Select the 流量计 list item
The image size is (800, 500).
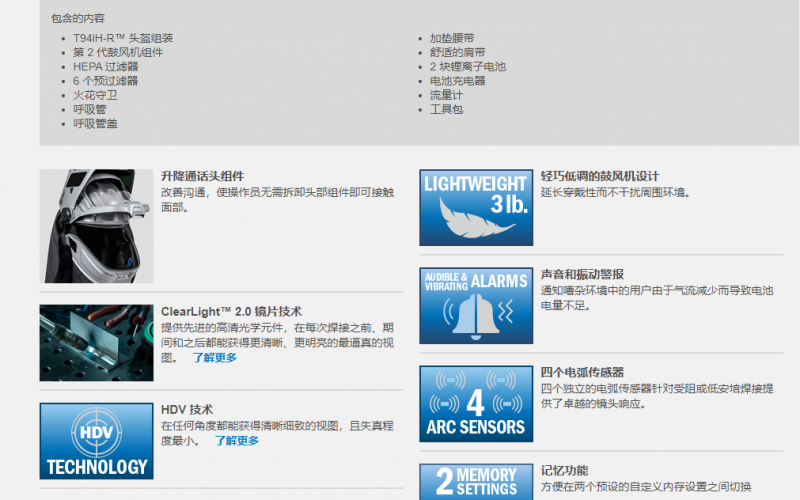[446, 95]
